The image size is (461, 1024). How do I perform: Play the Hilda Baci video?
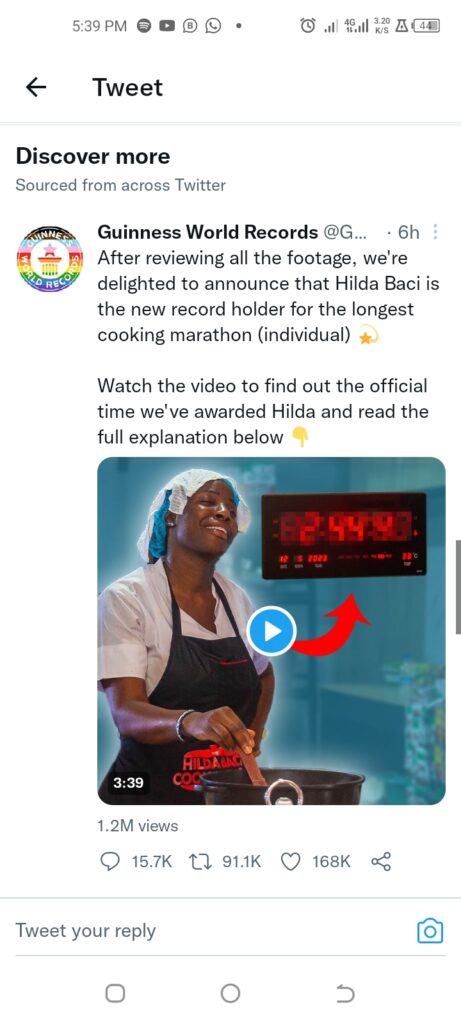(x=272, y=631)
